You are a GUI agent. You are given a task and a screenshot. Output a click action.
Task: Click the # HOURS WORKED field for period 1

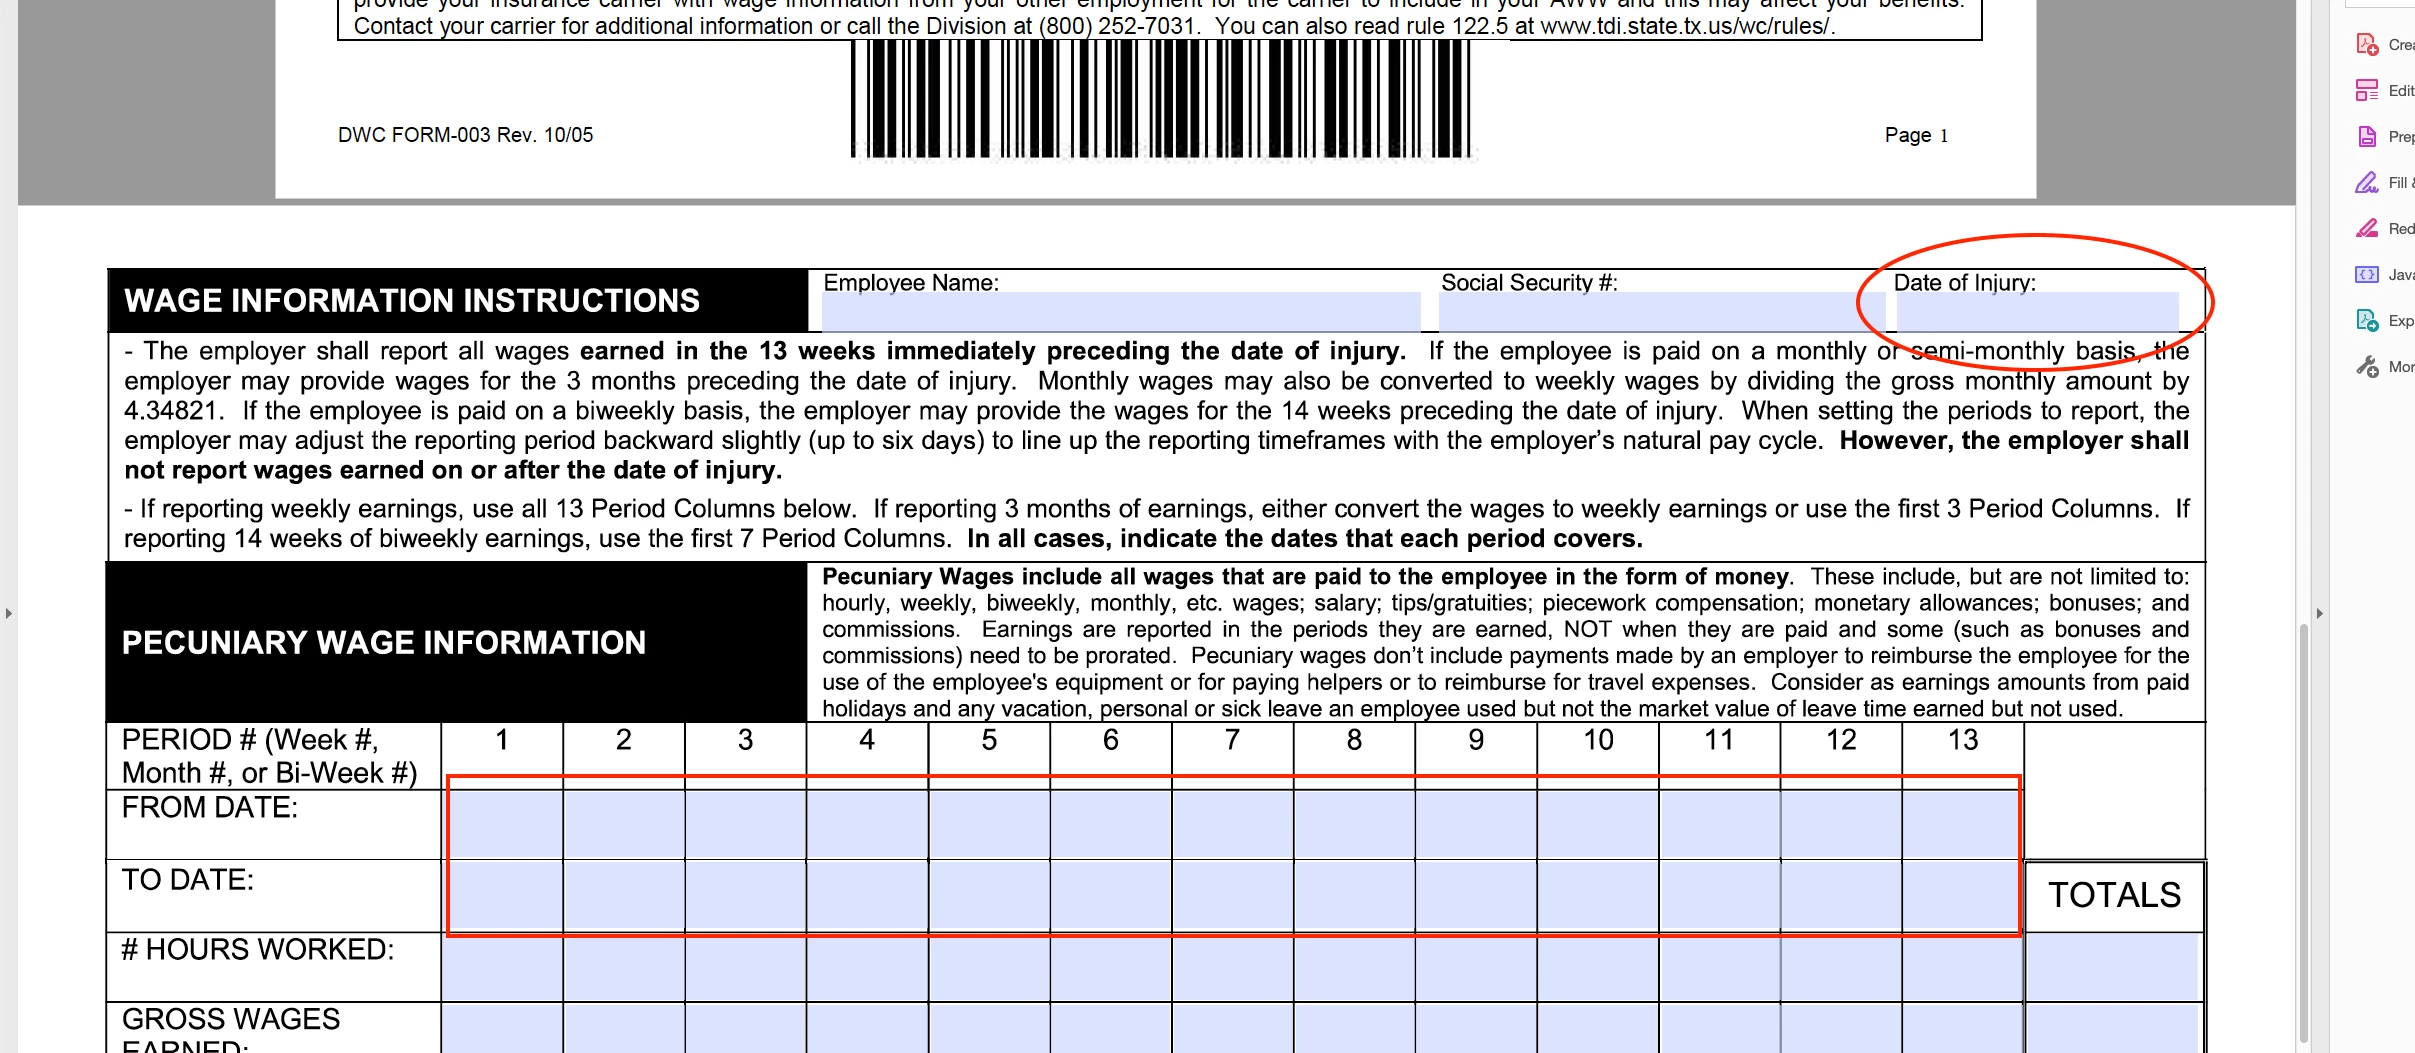click(502, 967)
